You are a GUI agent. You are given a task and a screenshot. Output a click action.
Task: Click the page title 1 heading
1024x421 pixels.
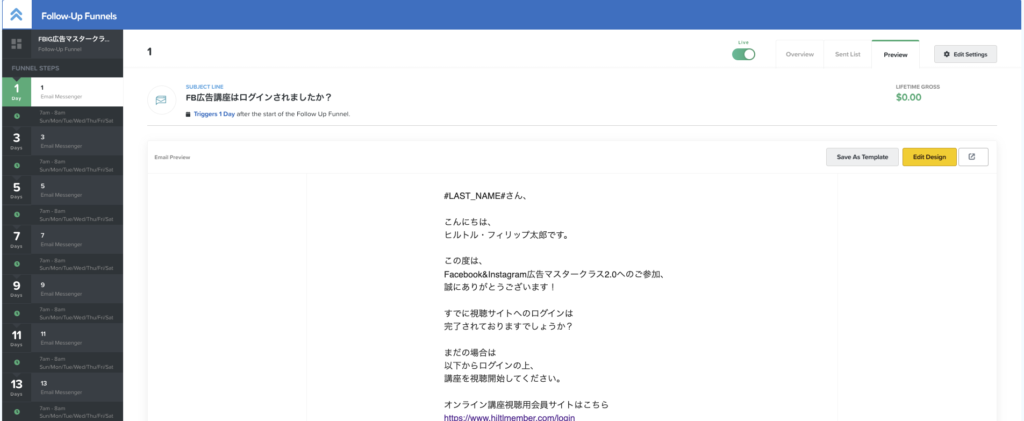click(x=150, y=52)
